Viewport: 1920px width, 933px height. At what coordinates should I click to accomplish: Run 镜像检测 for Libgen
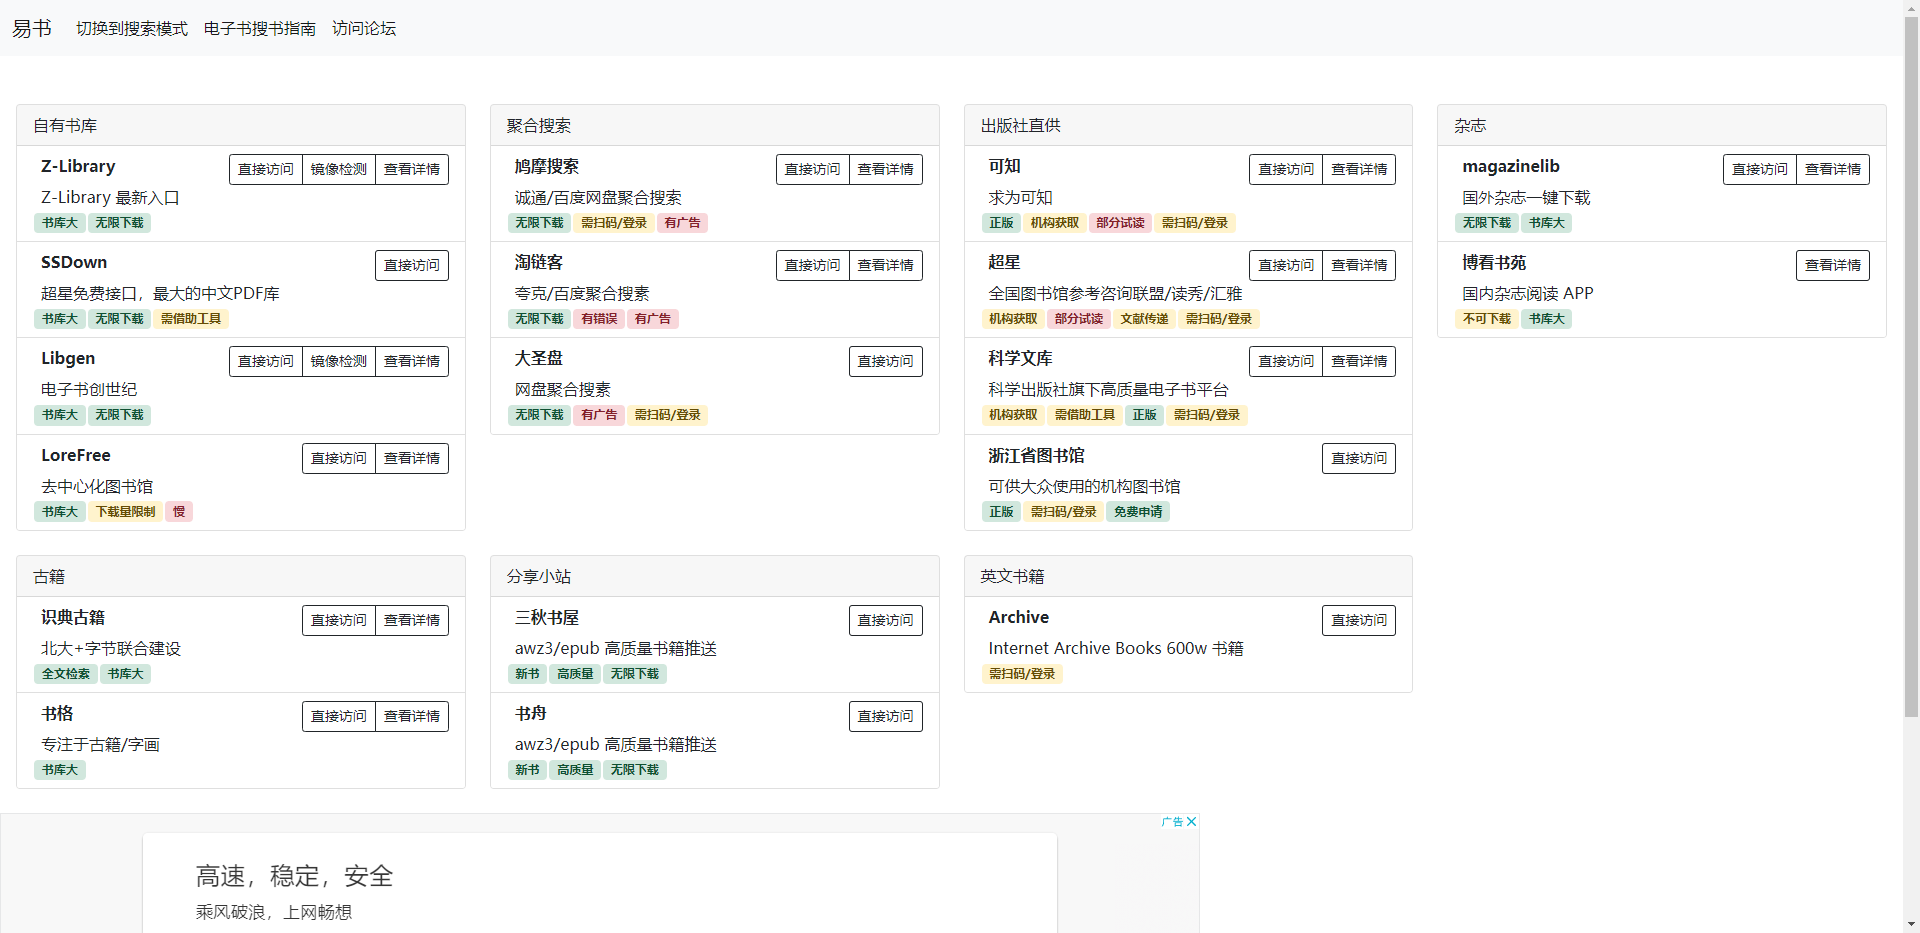tap(339, 361)
